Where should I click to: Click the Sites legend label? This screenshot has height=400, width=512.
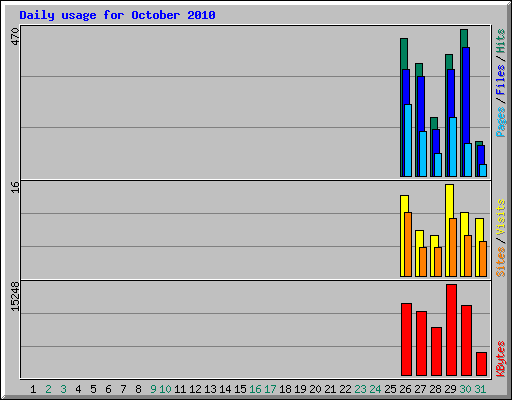(x=500, y=262)
